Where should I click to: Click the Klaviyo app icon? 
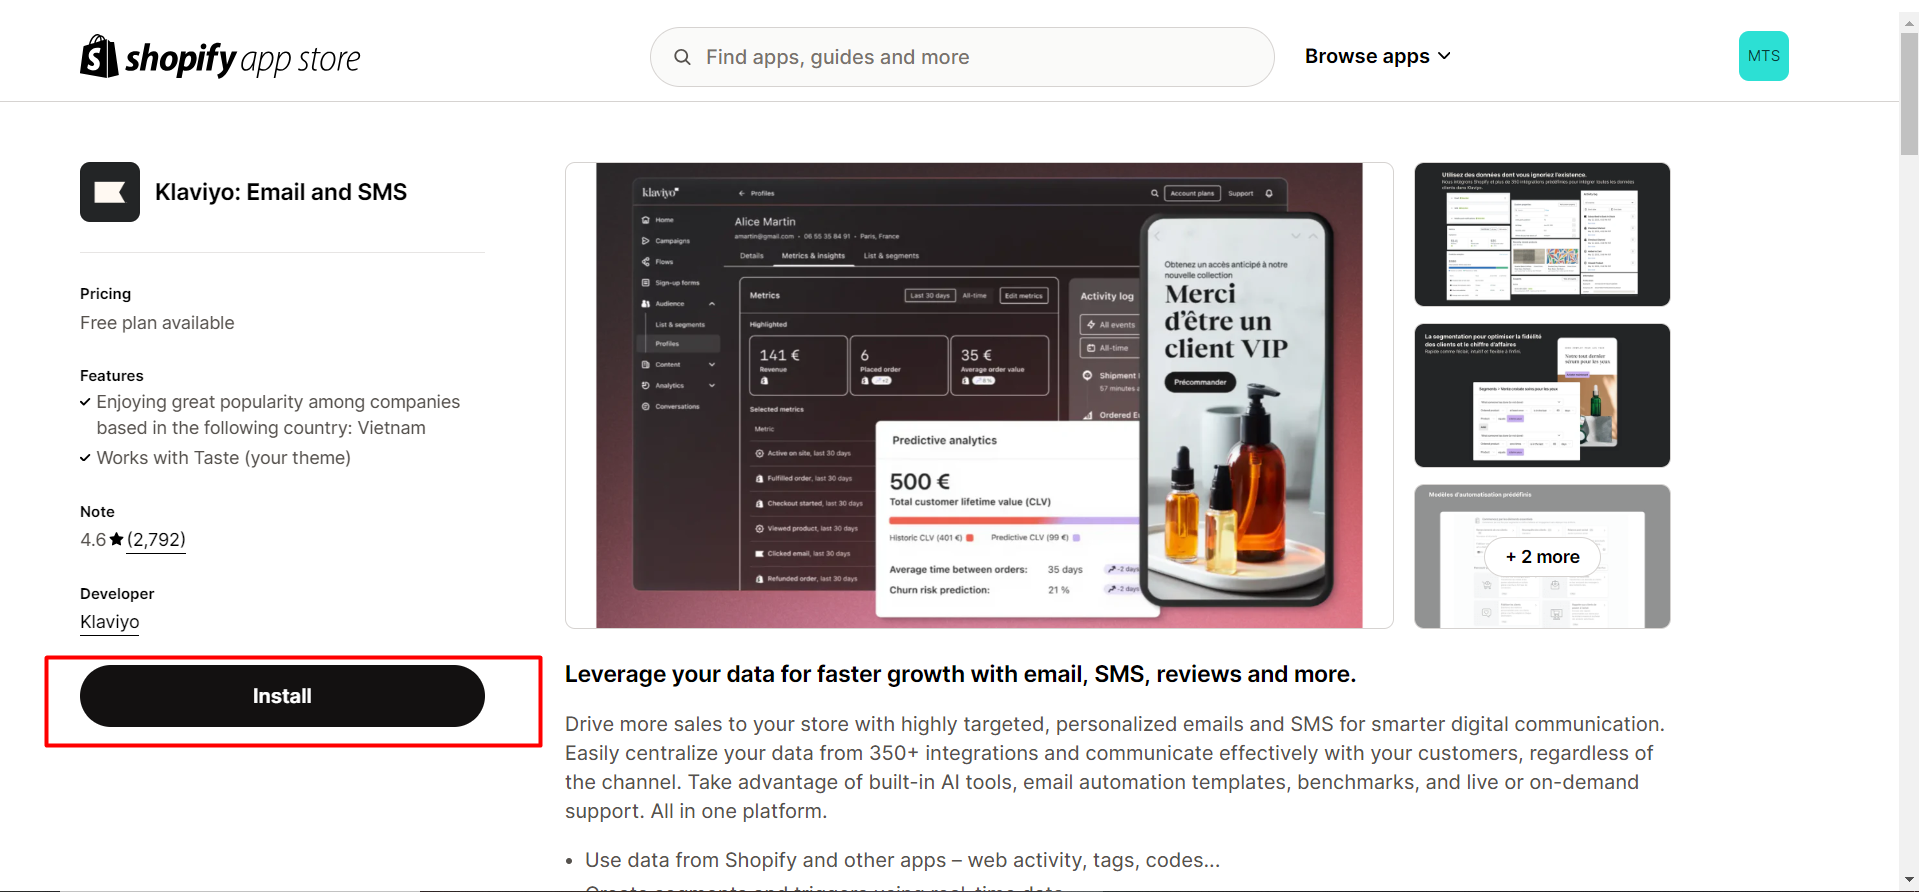pos(110,192)
